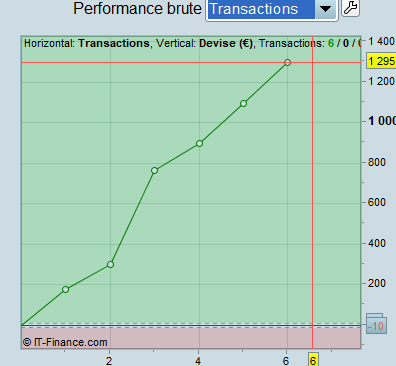Click the fifth transaction data point near 1100

pyautogui.click(x=243, y=104)
